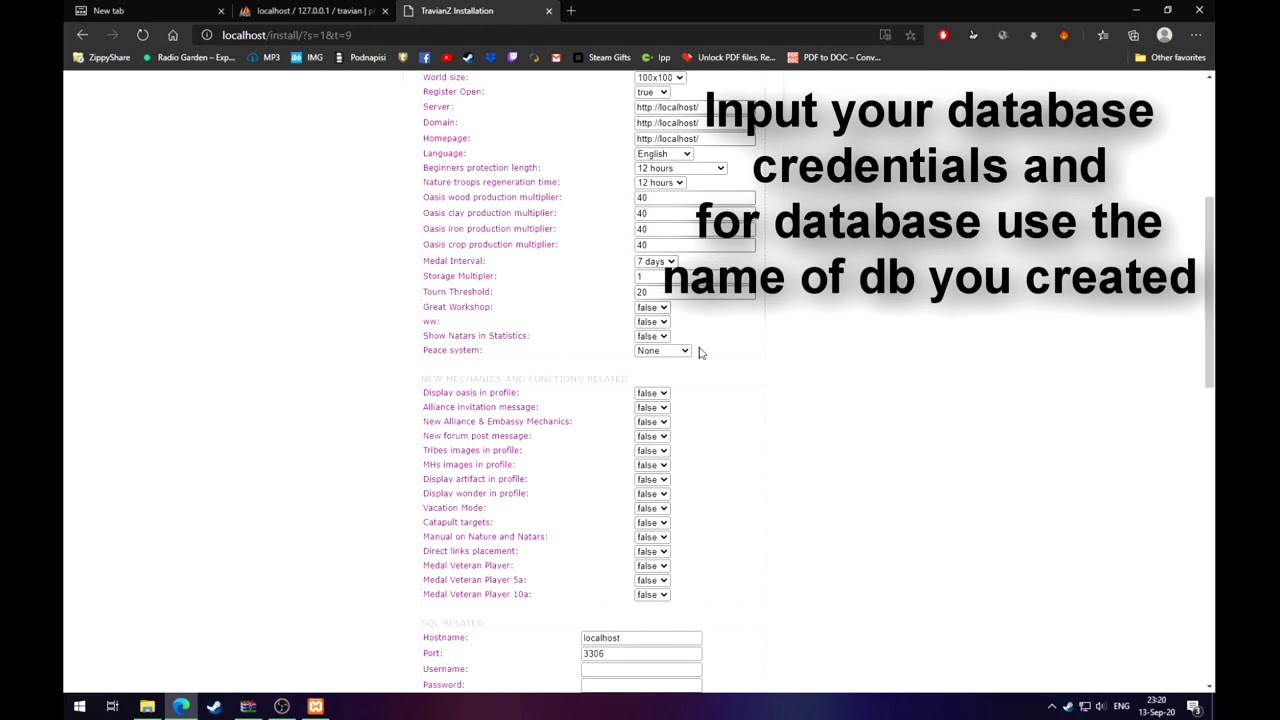Click the Tourn Threshold field
The height and width of the screenshot is (720, 1280).
click(x=695, y=292)
